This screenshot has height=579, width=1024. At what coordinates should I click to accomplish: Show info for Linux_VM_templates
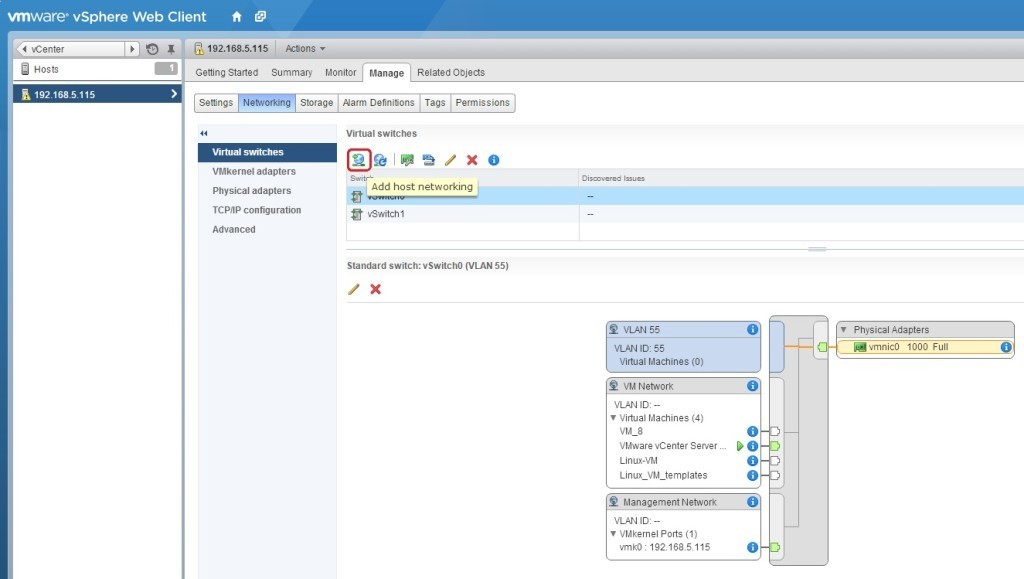pyautogui.click(x=752, y=476)
